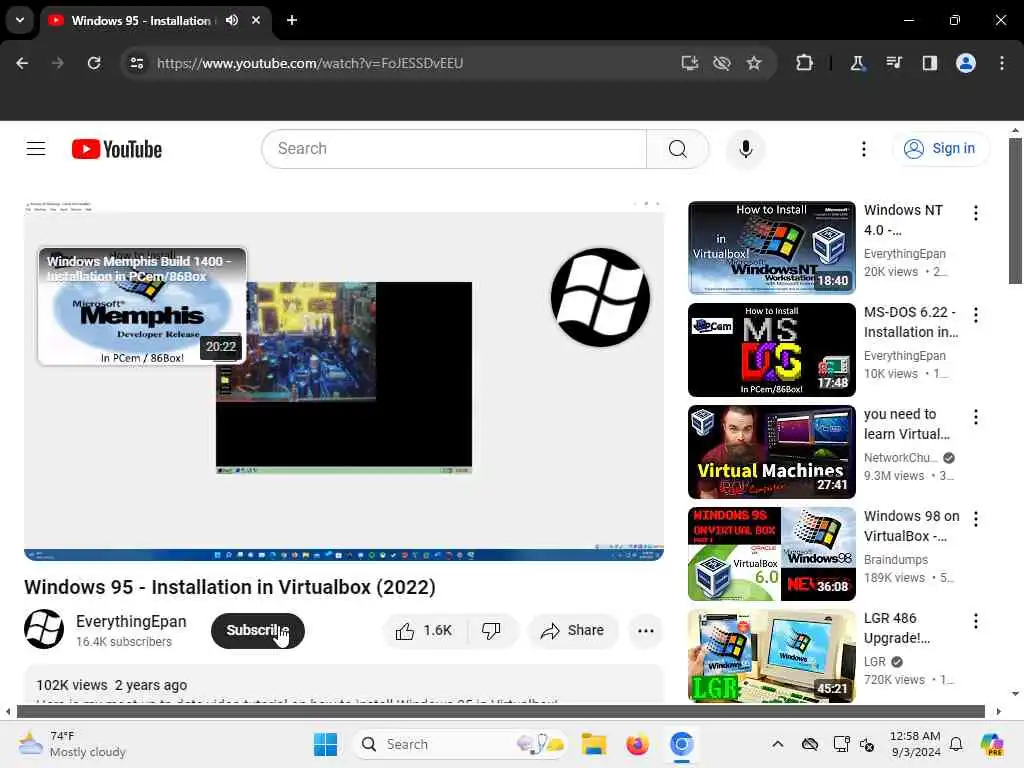Start voice search with the microphone icon

click(x=745, y=149)
